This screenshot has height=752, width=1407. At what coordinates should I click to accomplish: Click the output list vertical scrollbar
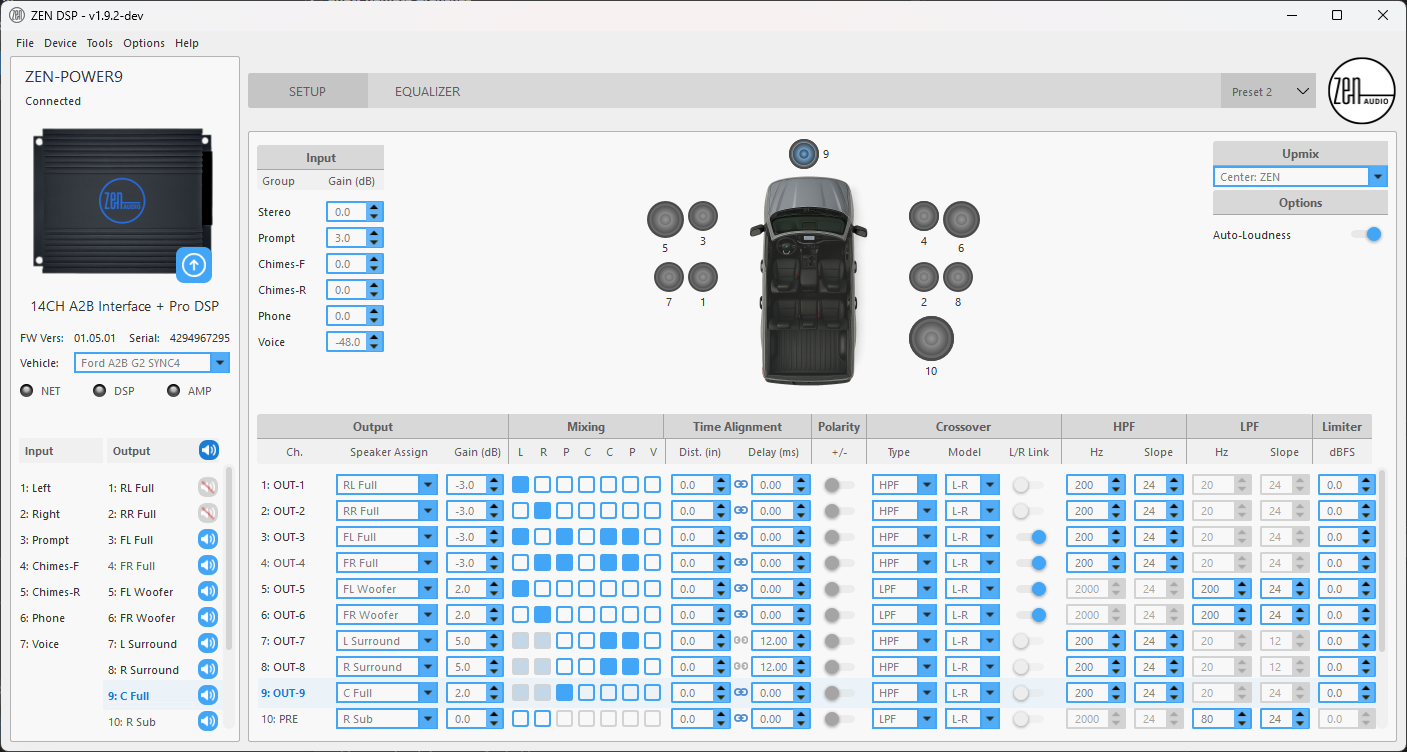228,558
